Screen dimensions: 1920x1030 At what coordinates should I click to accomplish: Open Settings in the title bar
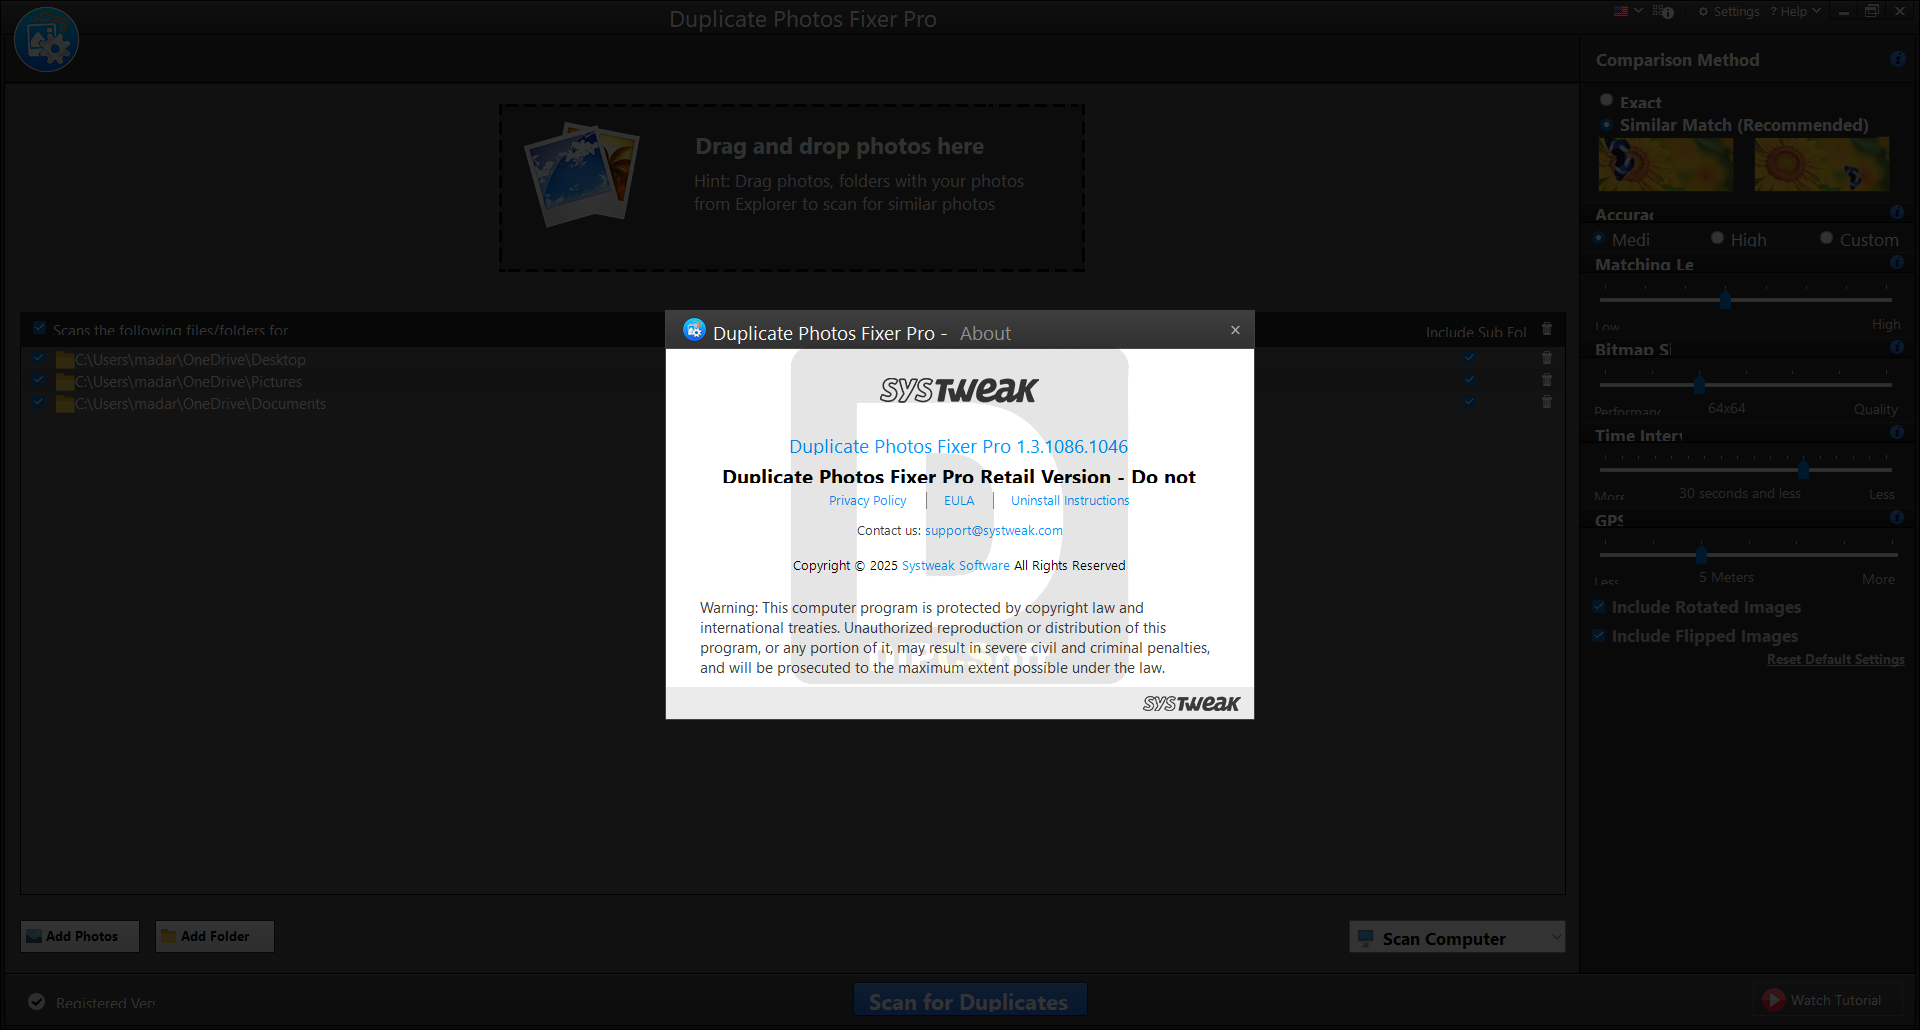coord(1729,12)
